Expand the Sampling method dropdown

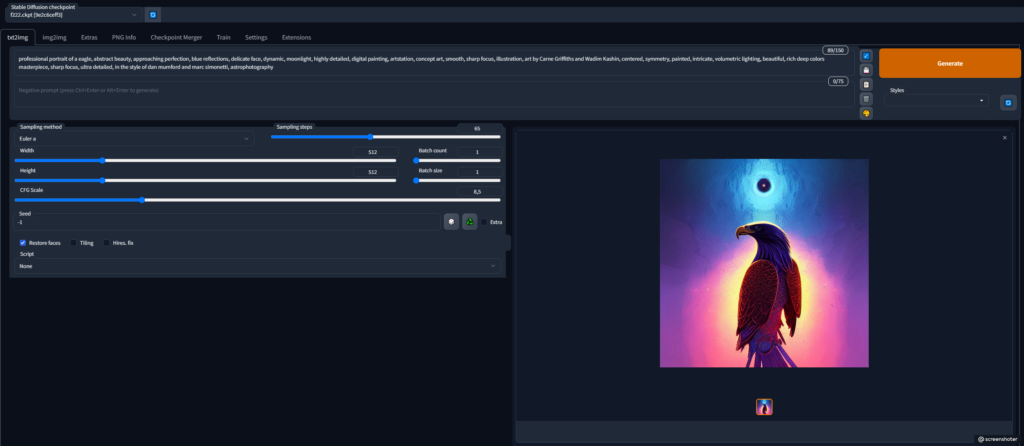(x=133, y=139)
